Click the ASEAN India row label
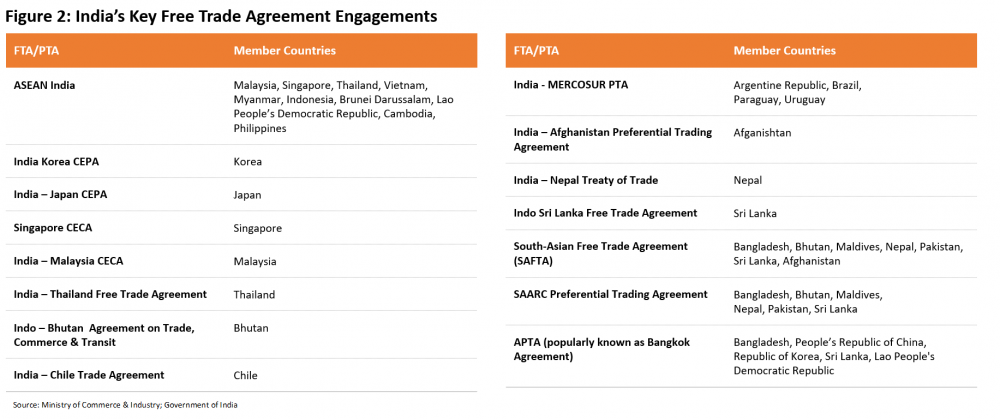 [44, 85]
